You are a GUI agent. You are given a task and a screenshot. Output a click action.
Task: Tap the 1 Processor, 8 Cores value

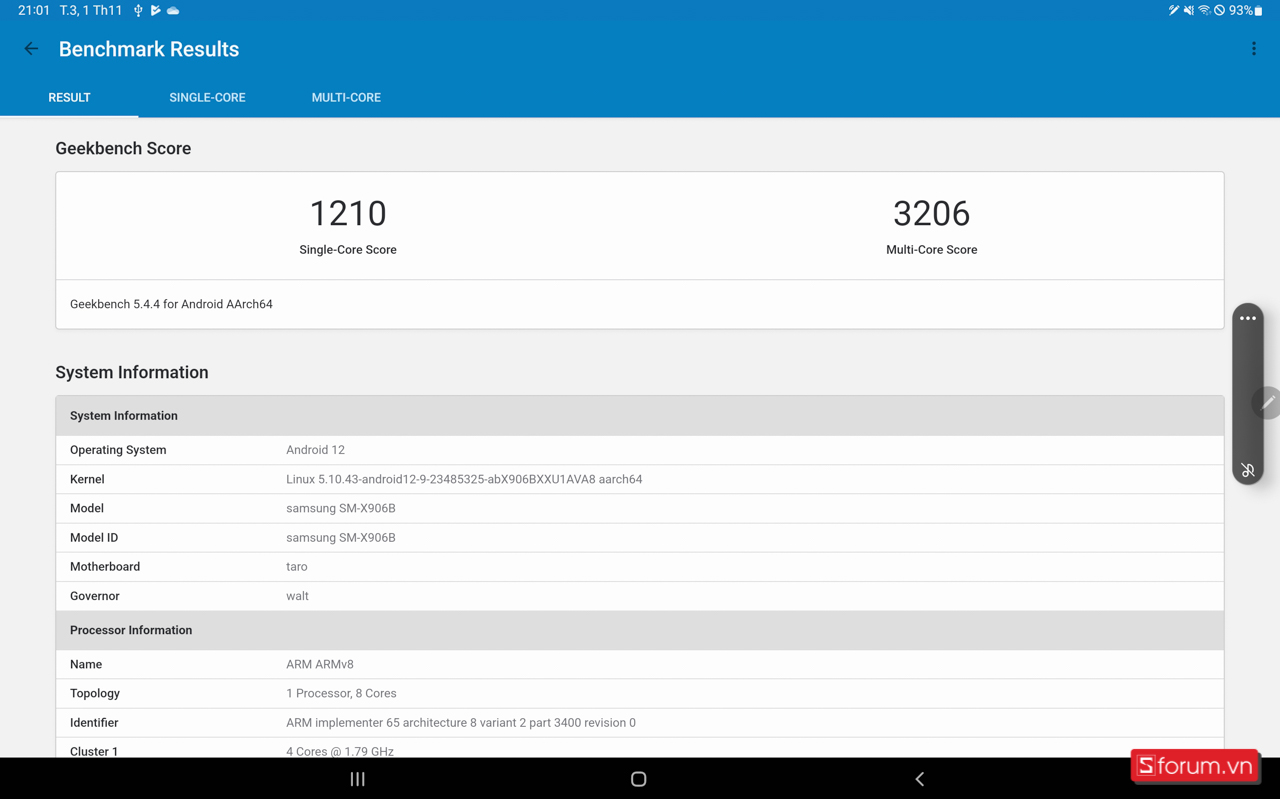341,693
